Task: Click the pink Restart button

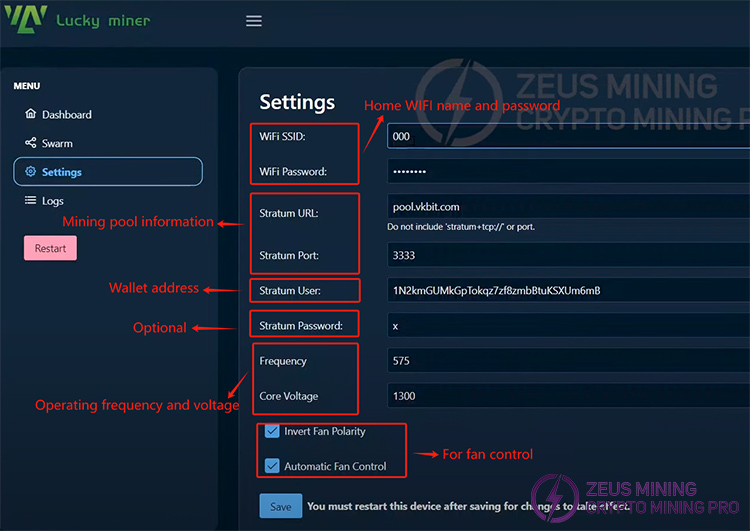Action: point(50,248)
